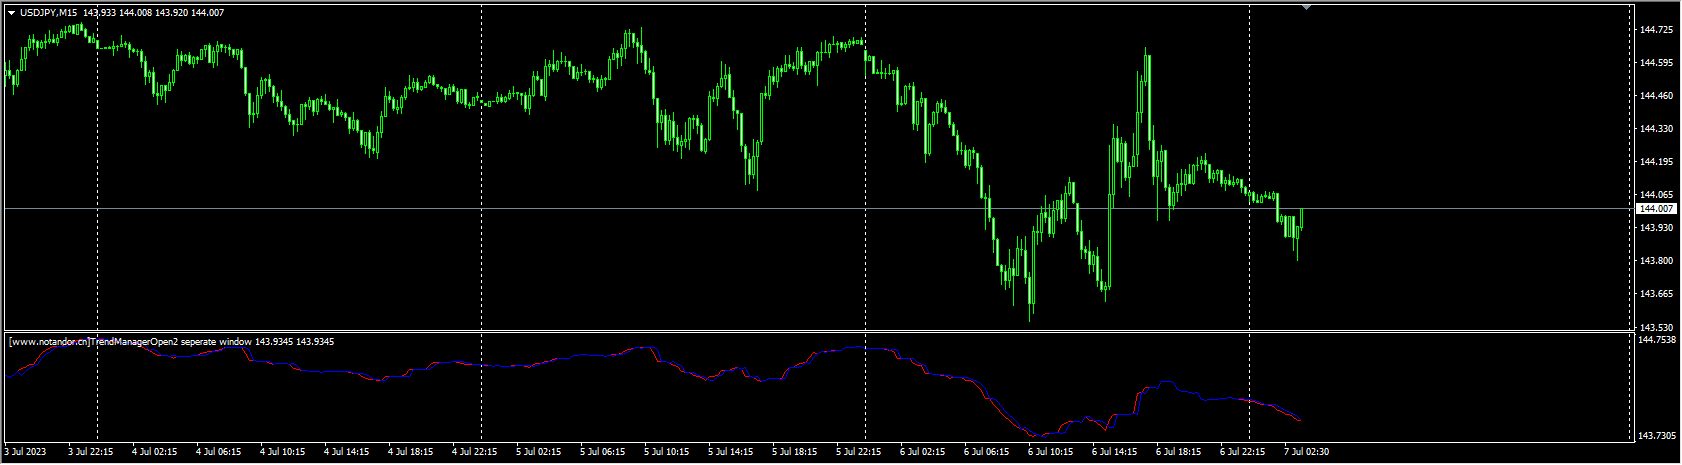Click the 4 Jul 10:15 time label
This screenshot has width=1682, height=465.
pyautogui.click(x=282, y=452)
